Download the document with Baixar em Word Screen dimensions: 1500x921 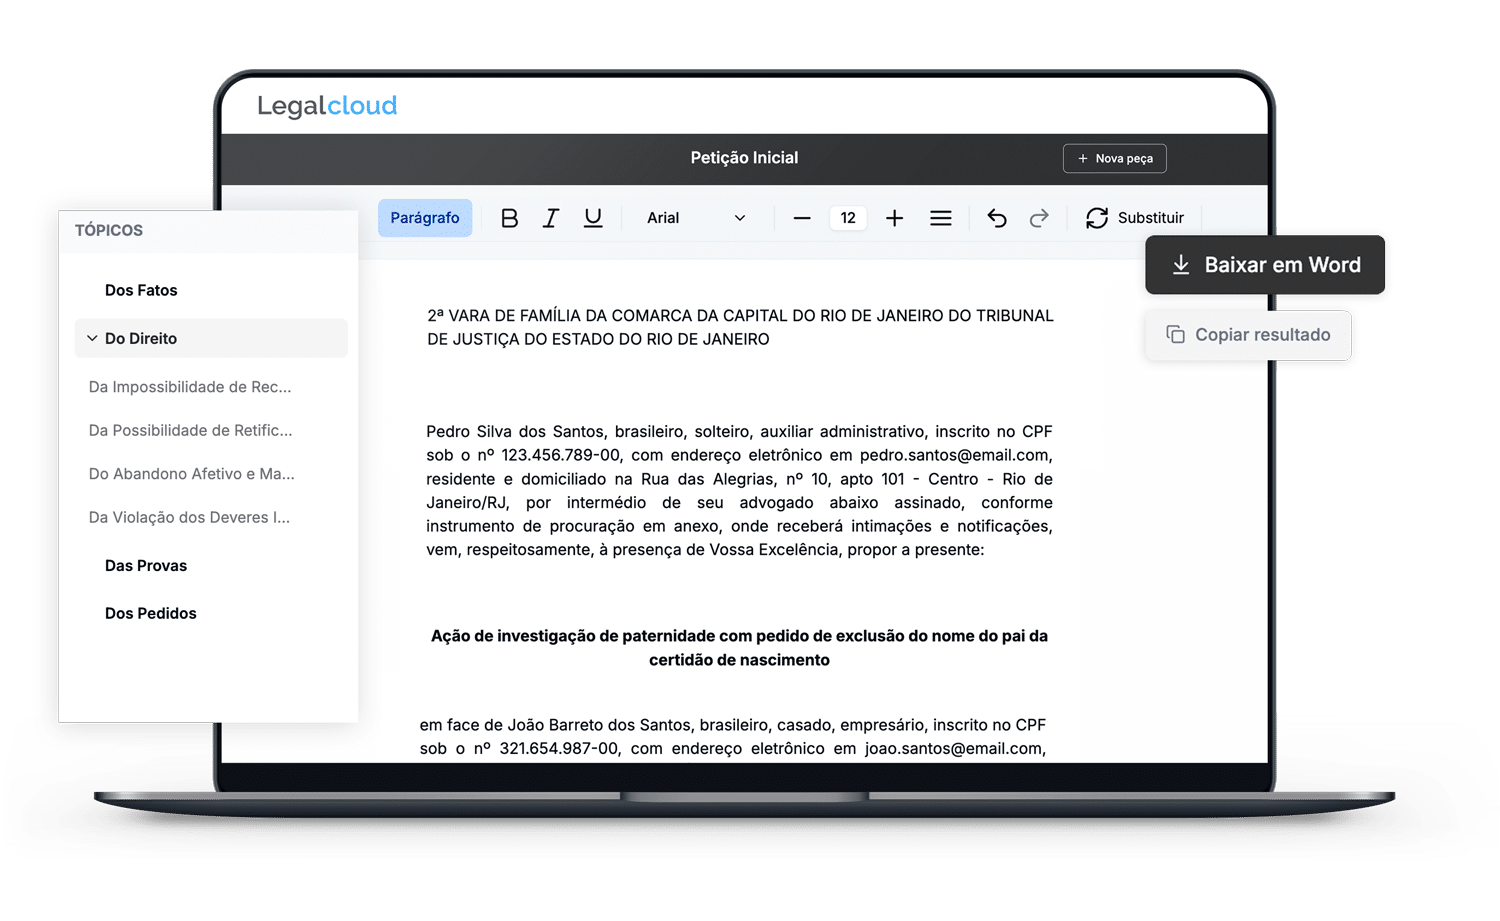1264,264
